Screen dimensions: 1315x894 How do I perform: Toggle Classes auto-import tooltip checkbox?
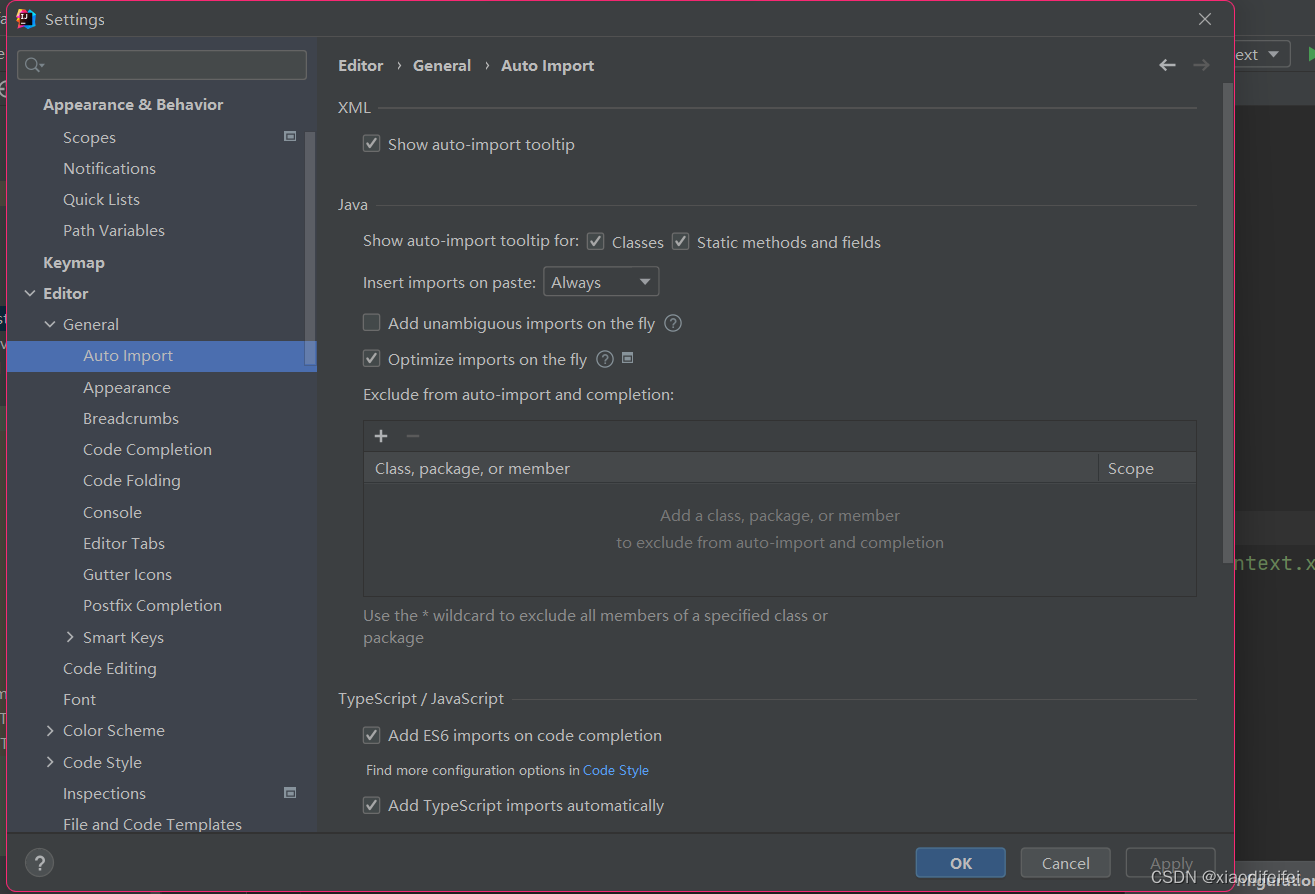click(x=595, y=242)
